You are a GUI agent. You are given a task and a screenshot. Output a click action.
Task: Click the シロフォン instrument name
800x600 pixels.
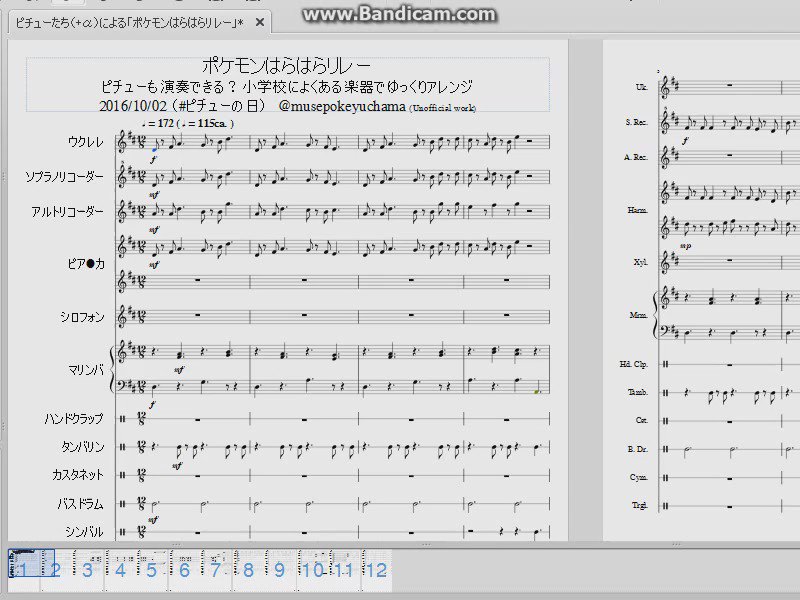click(82, 317)
